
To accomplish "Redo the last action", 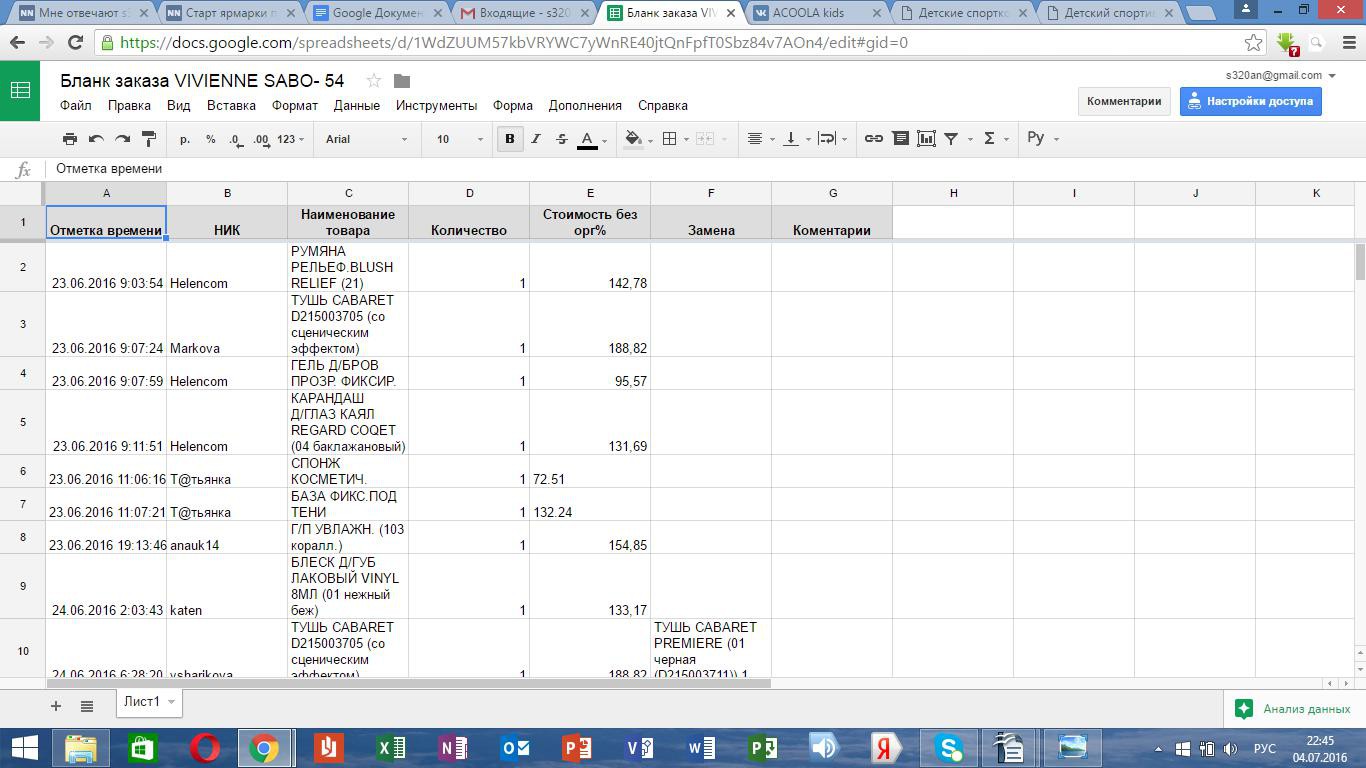I will tap(122, 139).
